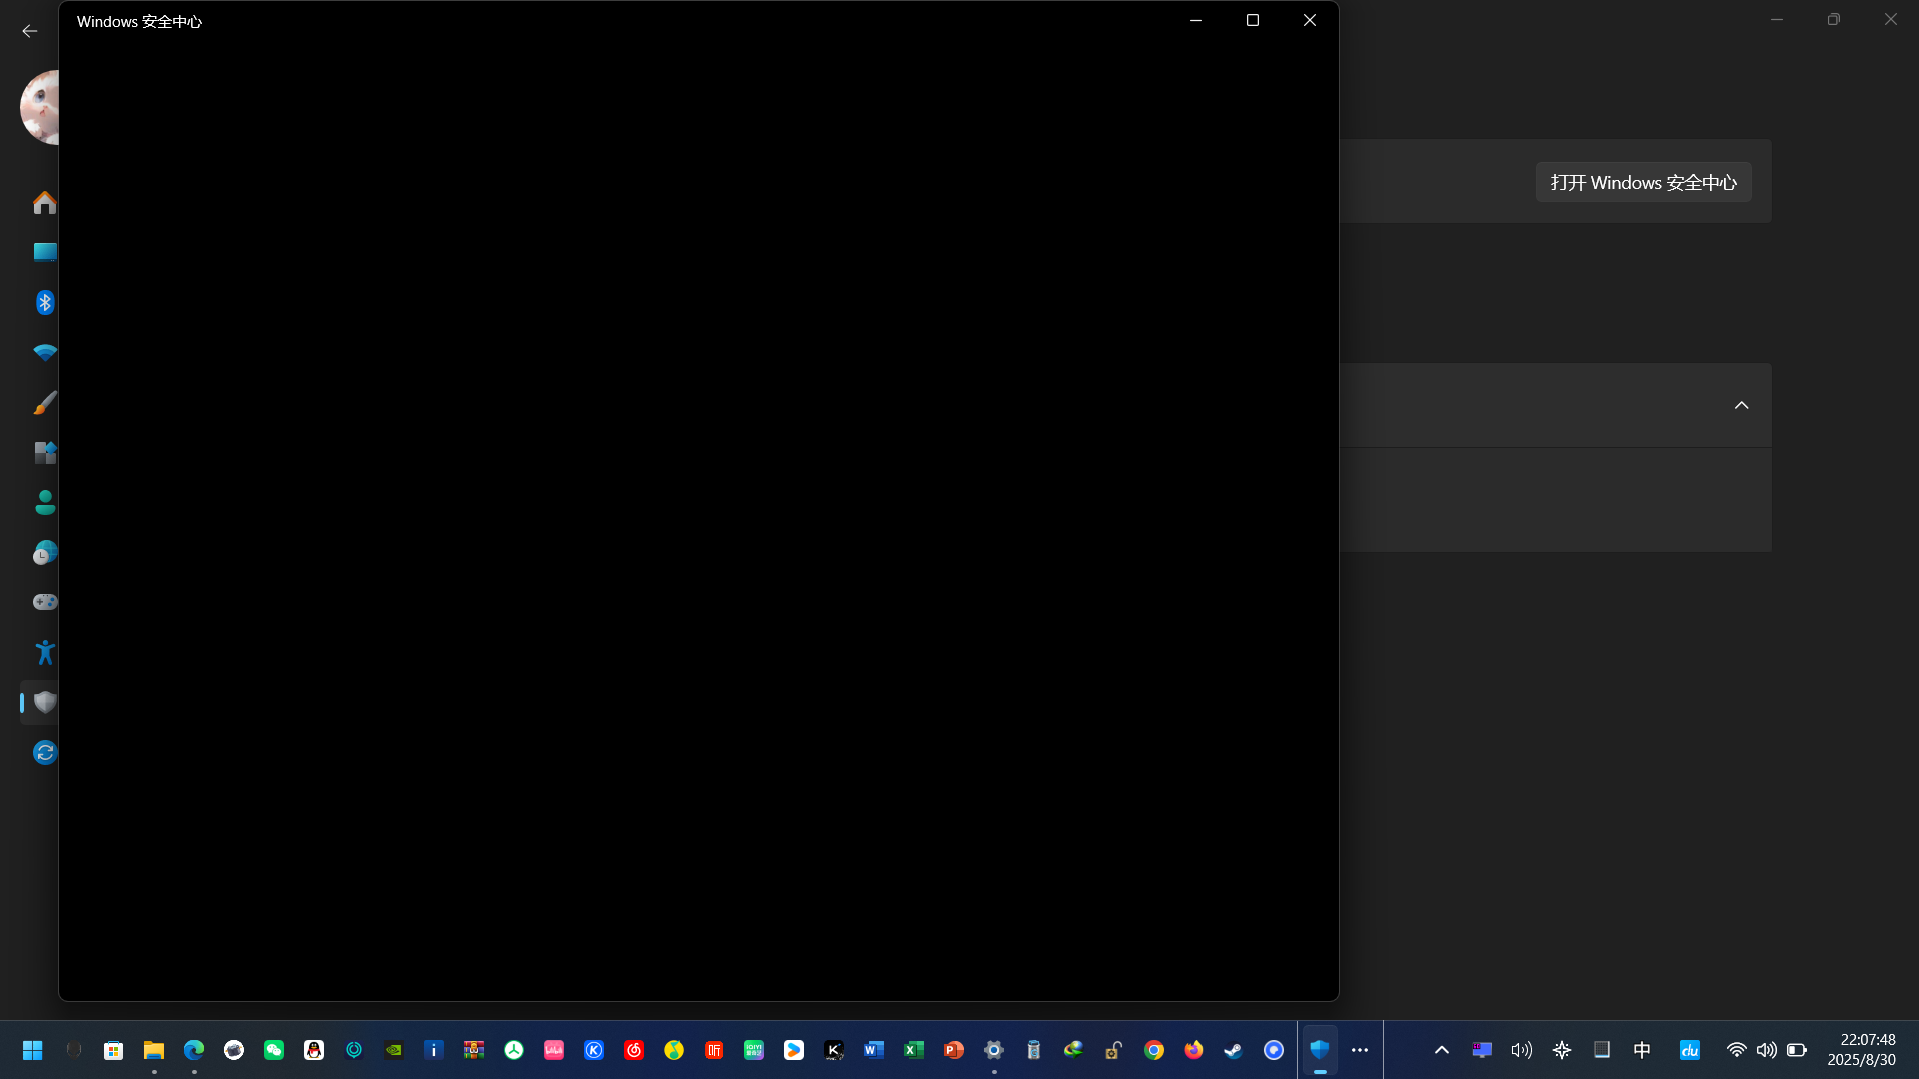
Task: Launch Word from the taskbar
Action: pos(874,1050)
